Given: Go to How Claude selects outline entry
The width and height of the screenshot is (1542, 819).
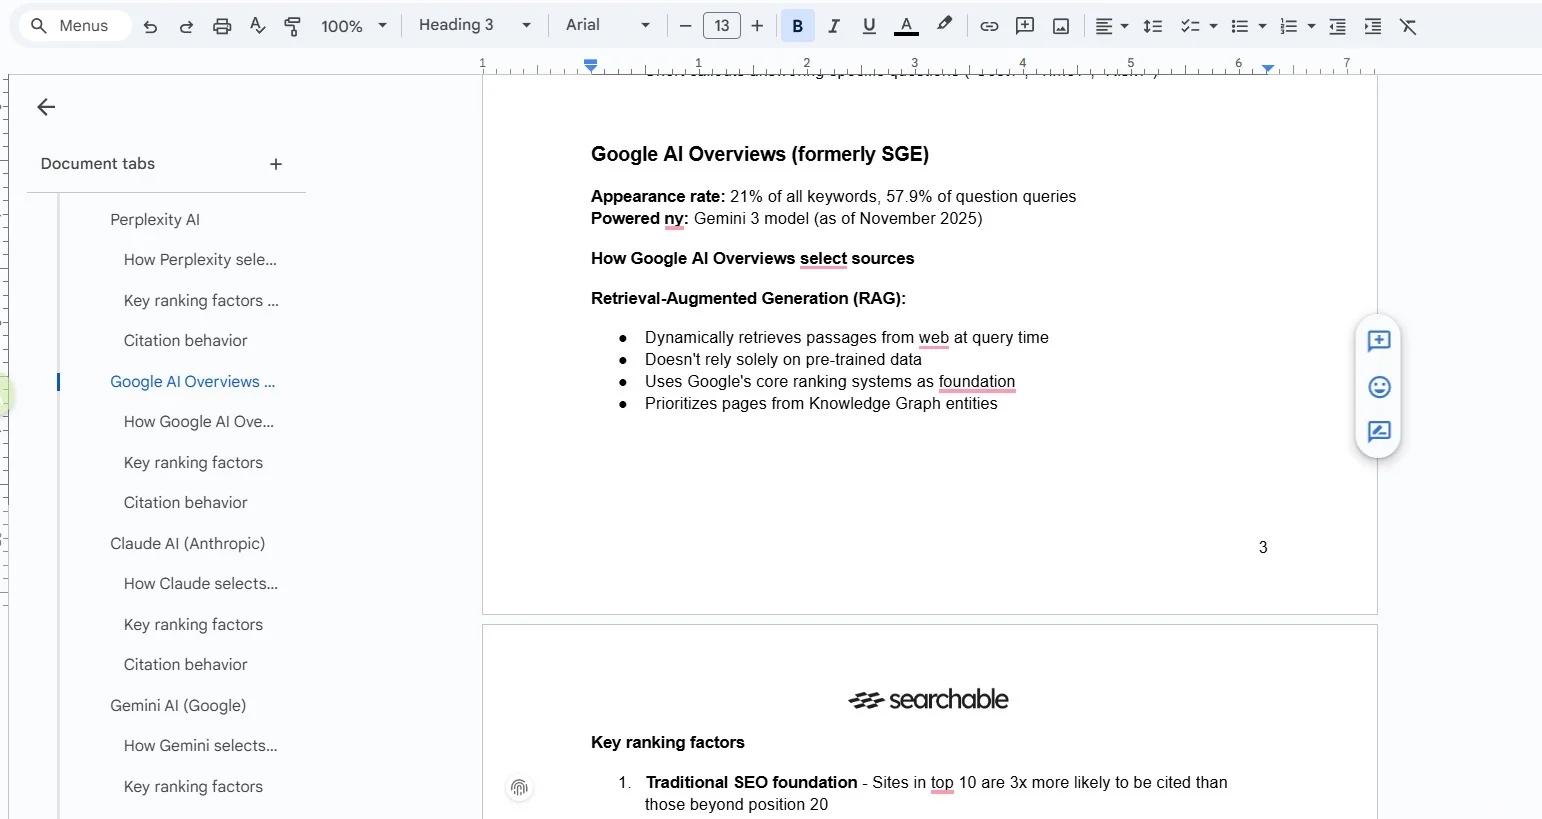Looking at the screenshot, I should point(201,583).
